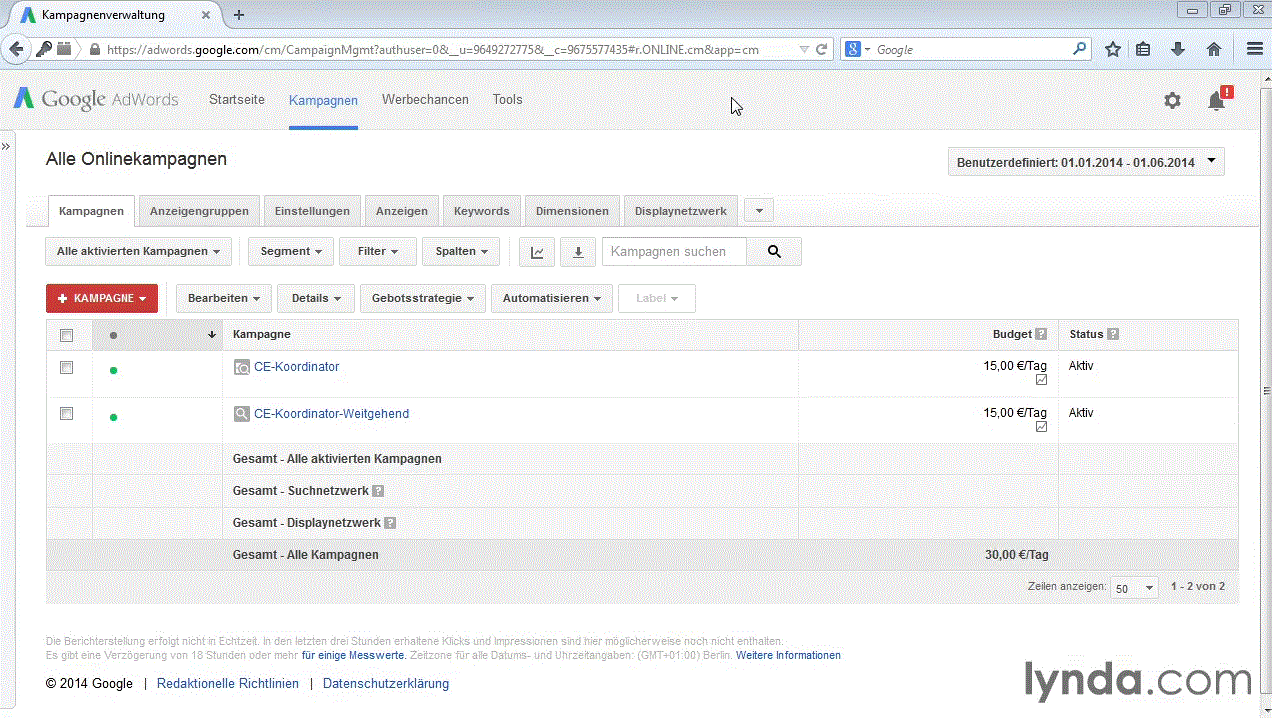Image resolution: width=1272 pixels, height=718 pixels.
Task: Open a new browser tab with plus
Action: coord(239,14)
